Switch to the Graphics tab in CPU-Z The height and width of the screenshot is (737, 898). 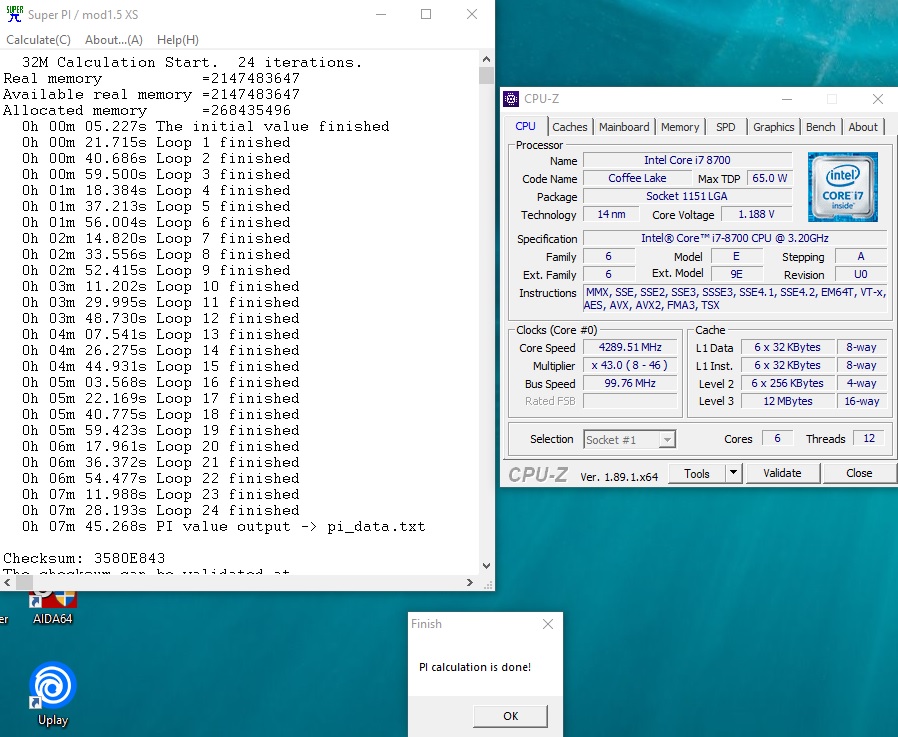(773, 127)
